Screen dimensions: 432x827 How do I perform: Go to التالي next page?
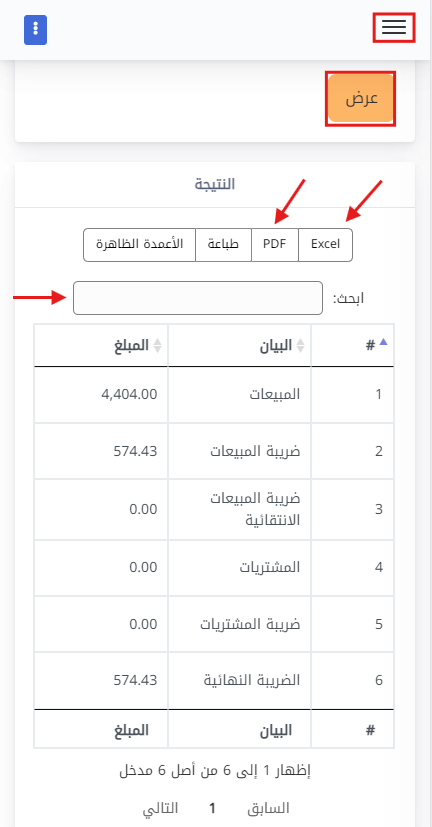[x=160, y=808]
